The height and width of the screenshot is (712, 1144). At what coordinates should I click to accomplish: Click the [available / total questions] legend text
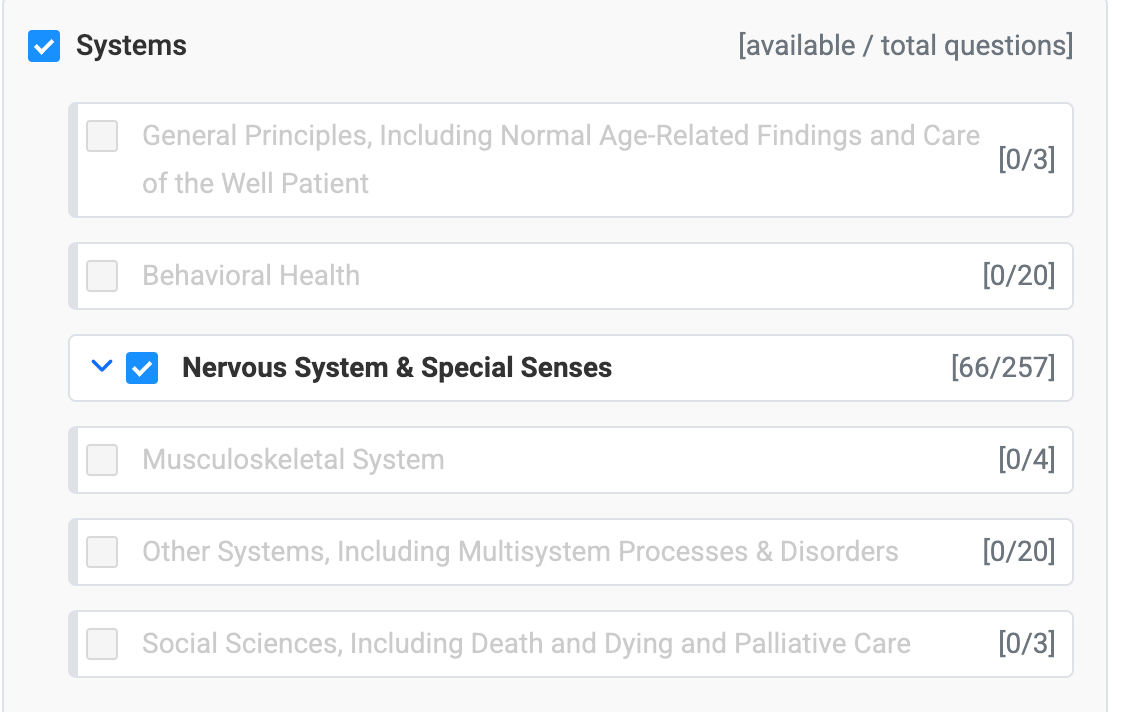(904, 46)
